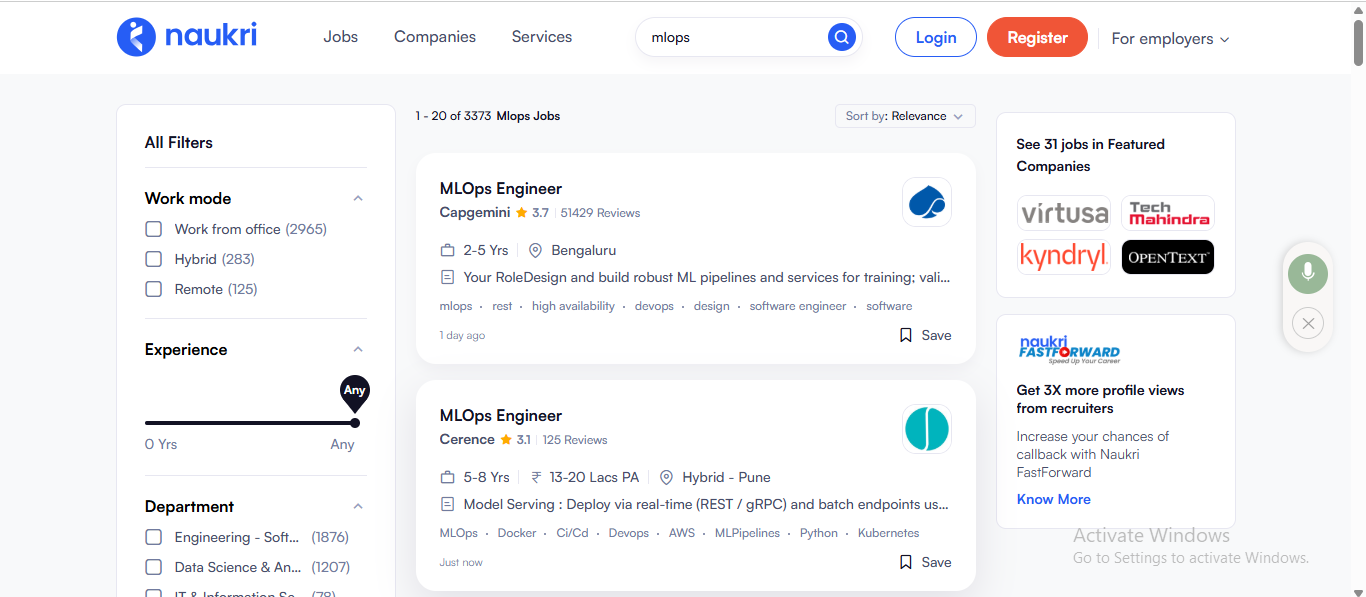
Task: Click the green microphone voice search icon
Action: click(1307, 273)
